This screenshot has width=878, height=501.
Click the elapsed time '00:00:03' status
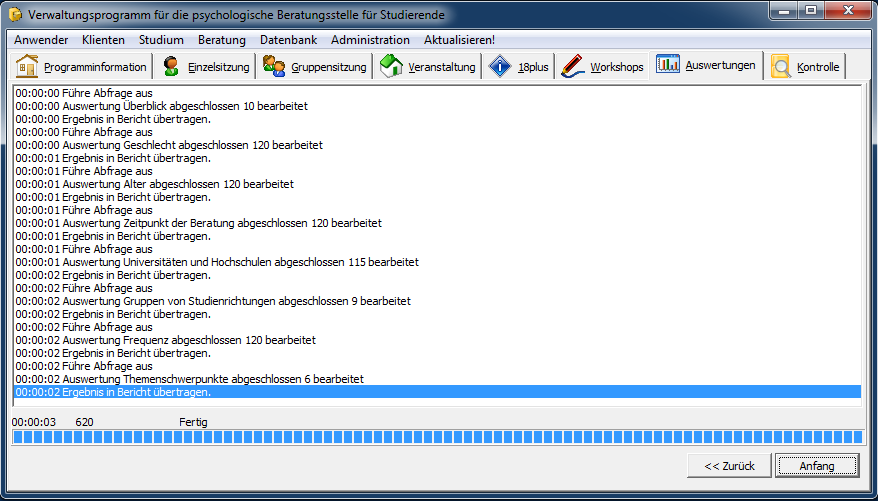34,422
